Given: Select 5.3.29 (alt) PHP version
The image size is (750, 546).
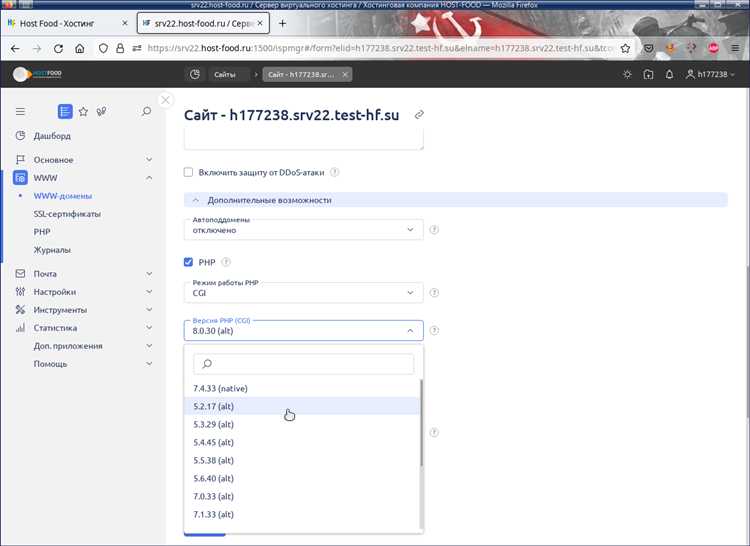Looking at the screenshot, I should tap(302, 424).
